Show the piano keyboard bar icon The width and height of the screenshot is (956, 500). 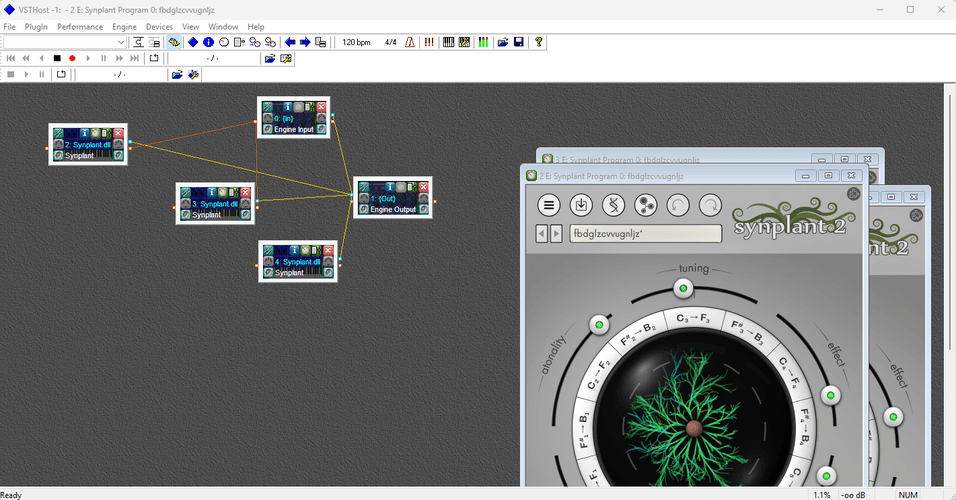(449, 42)
